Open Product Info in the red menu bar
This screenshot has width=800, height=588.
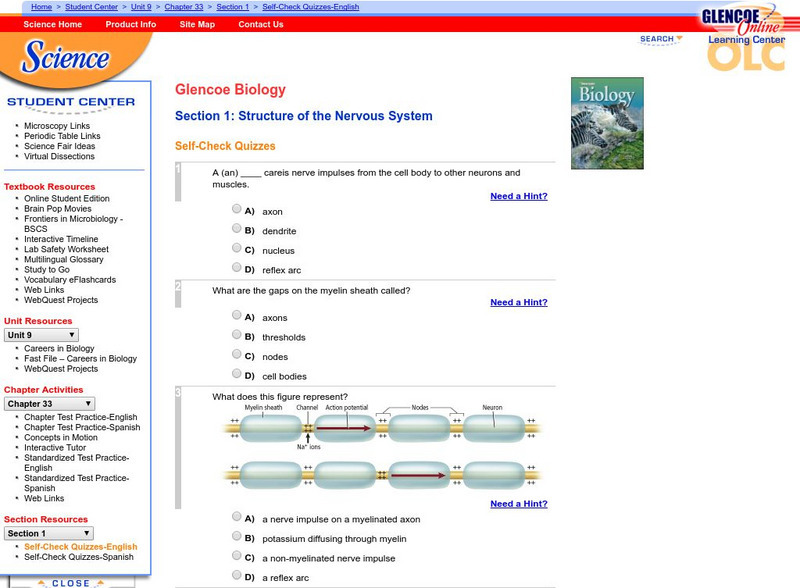(131, 24)
